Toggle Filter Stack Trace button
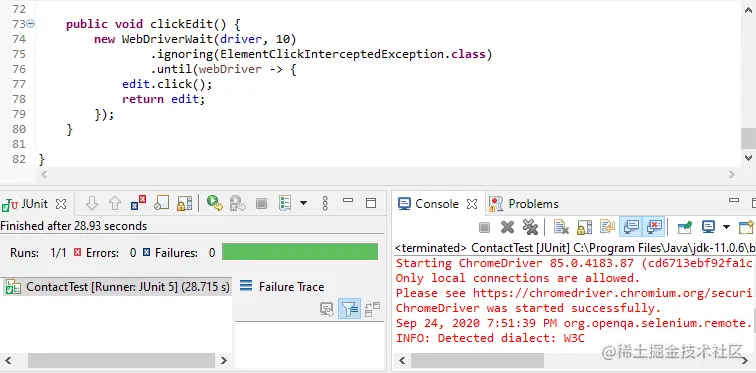The width and height of the screenshot is (756, 373). tap(350, 308)
